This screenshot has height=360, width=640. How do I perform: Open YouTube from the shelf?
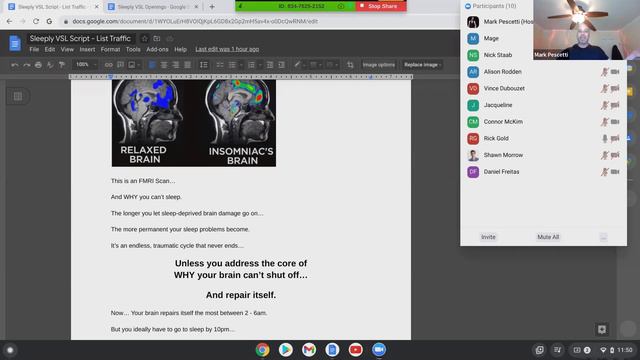pos(356,350)
